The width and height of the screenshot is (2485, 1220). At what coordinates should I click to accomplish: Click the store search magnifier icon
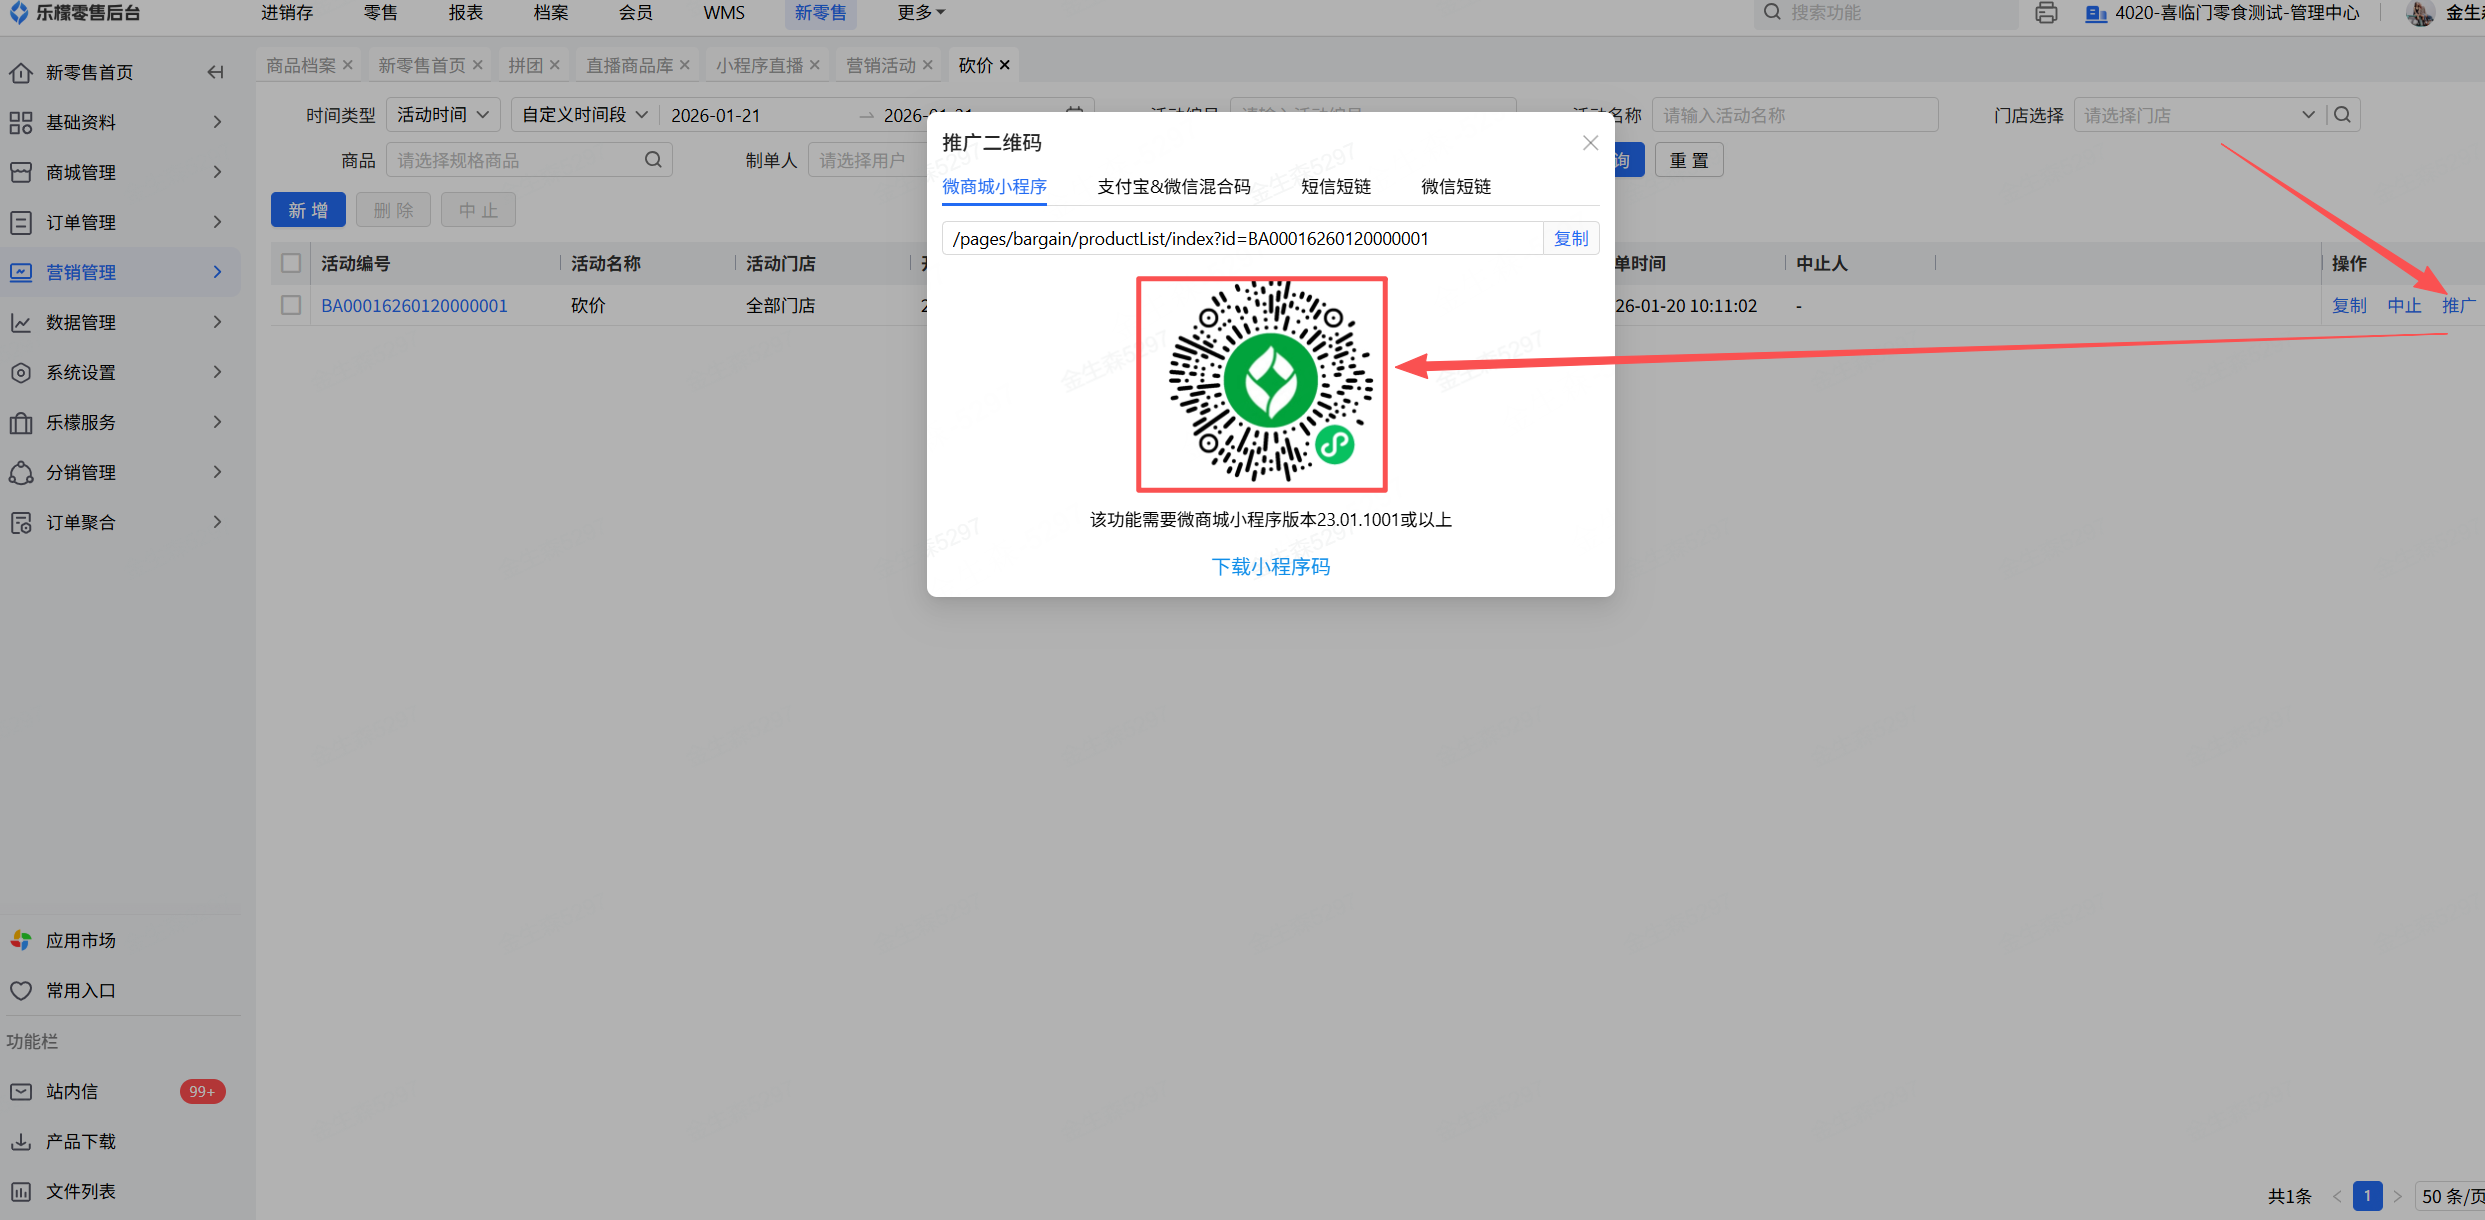click(2343, 115)
